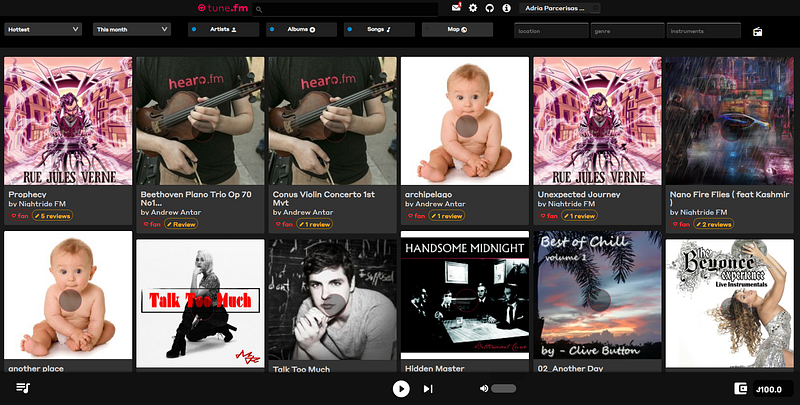Open the radio icon
The width and height of the screenshot is (800, 405).
click(758, 32)
